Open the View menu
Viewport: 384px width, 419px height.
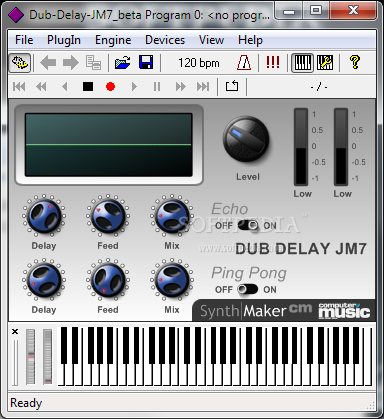tap(211, 40)
